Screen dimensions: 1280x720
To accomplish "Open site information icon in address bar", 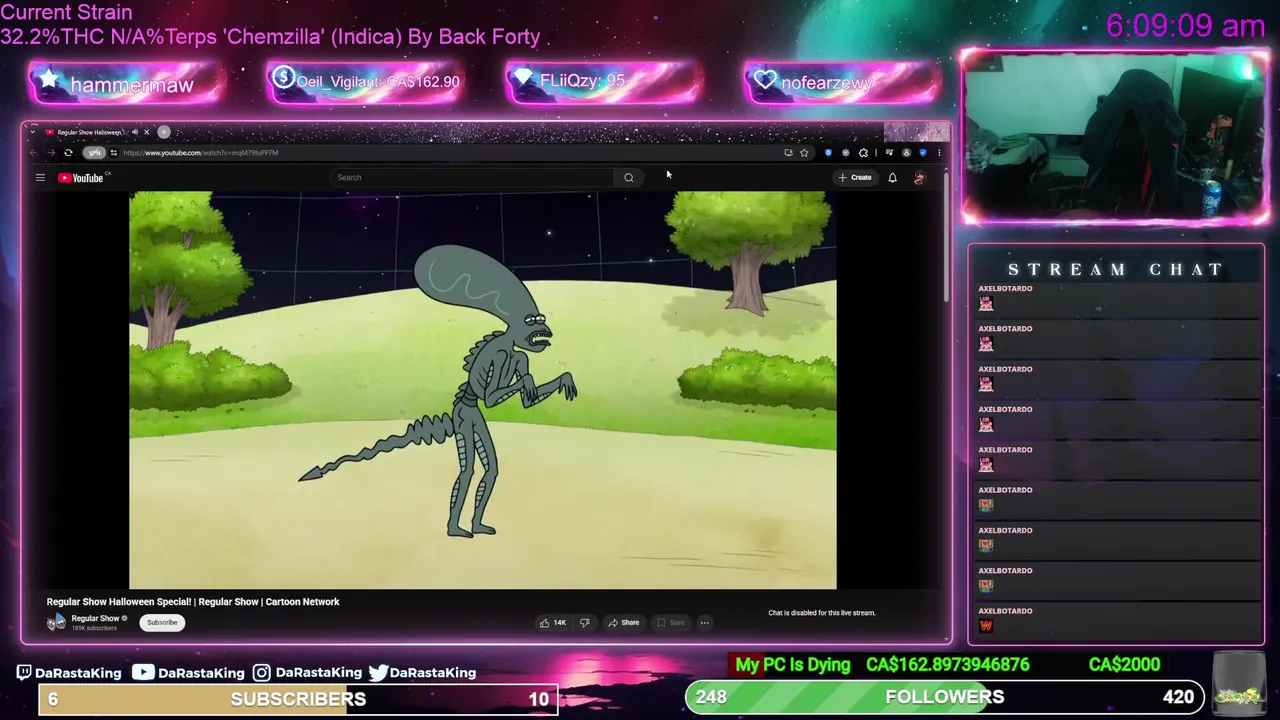I will pos(114,153).
